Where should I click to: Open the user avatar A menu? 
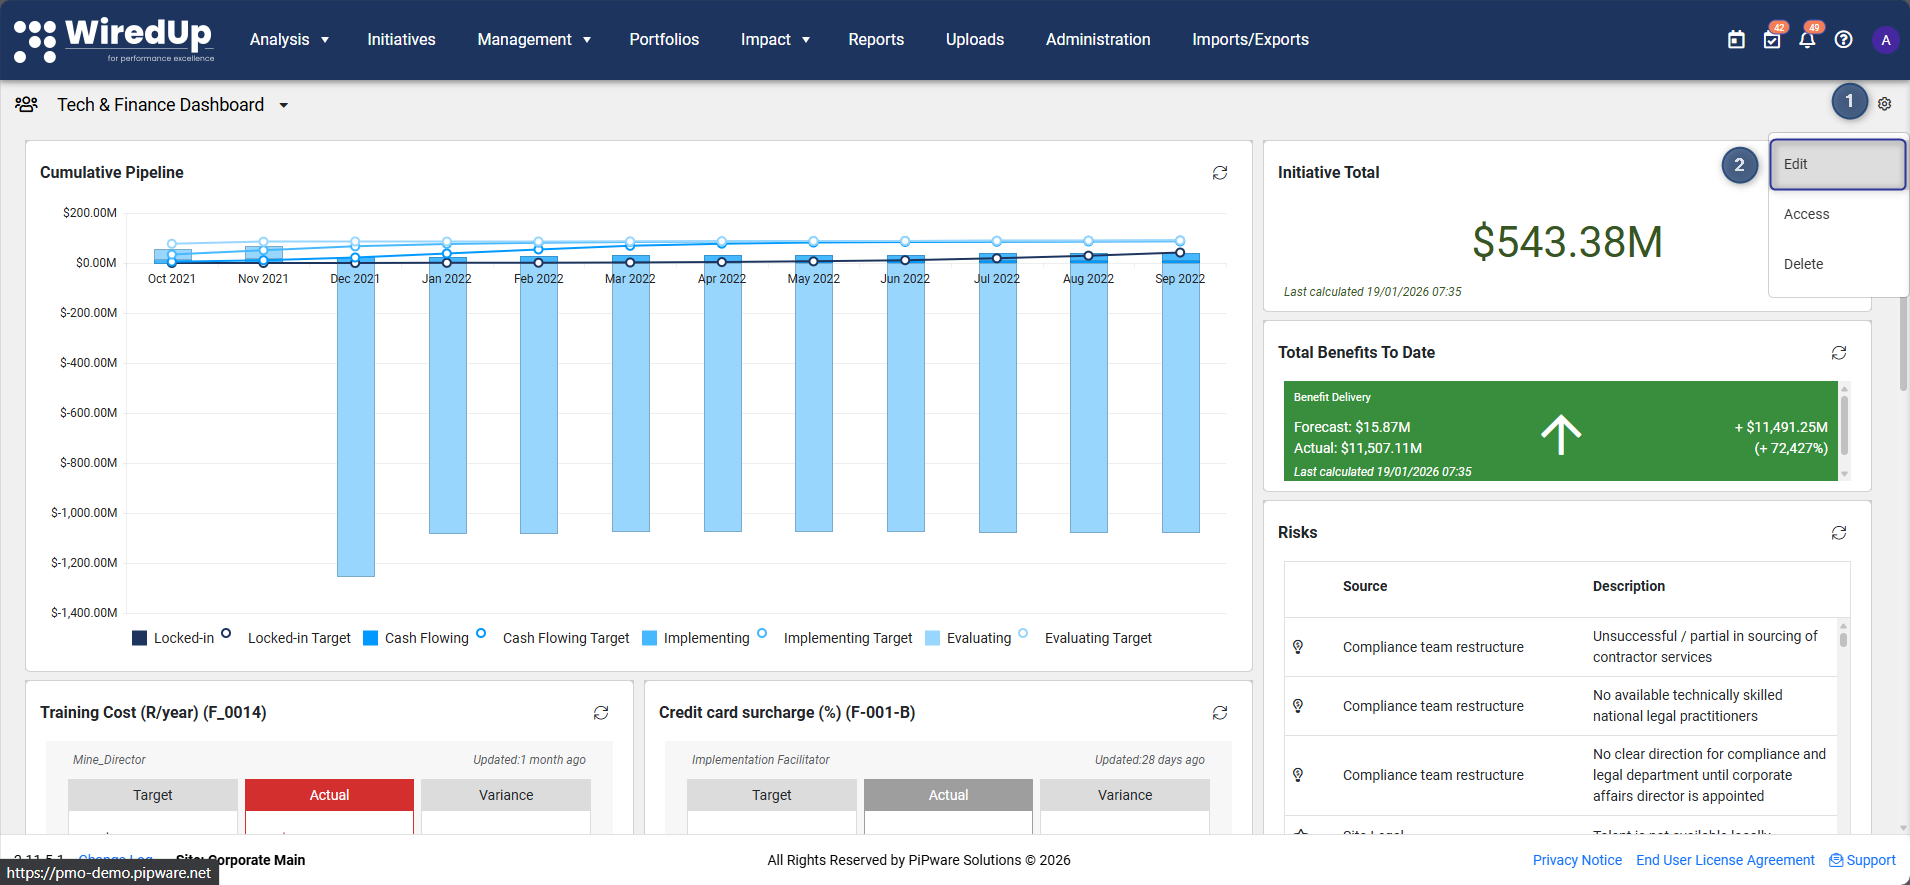pos(1886,40)
